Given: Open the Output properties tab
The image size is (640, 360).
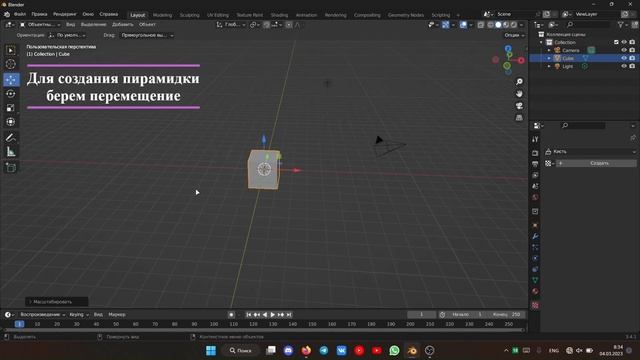Looking at the screenshot, I should tap(535, 164).
